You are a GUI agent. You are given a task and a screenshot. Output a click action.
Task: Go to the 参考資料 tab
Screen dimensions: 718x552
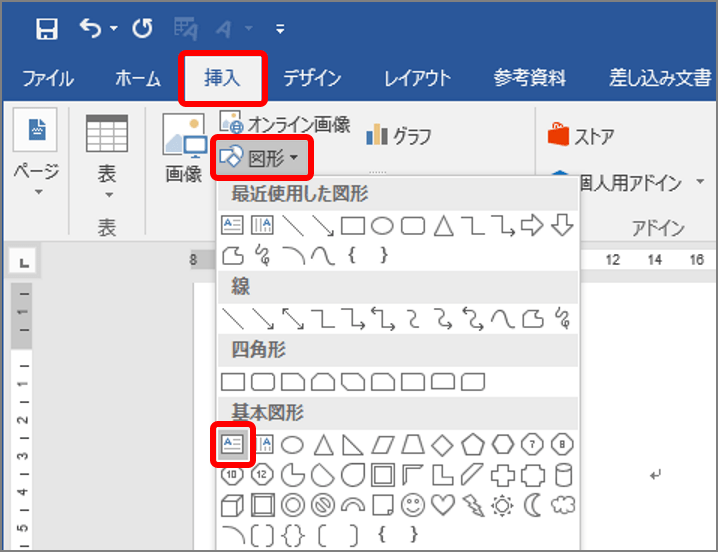click(x=530, y=78)
